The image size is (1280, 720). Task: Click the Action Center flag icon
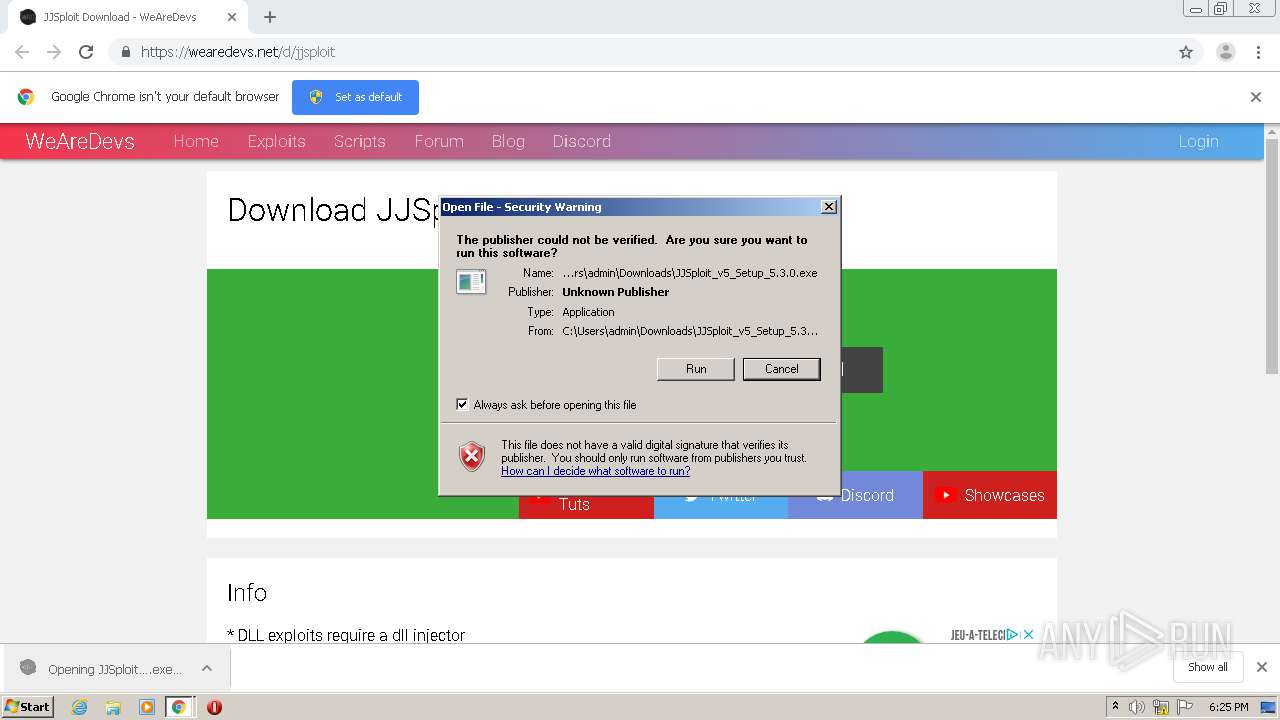[x=1185, y=707]
